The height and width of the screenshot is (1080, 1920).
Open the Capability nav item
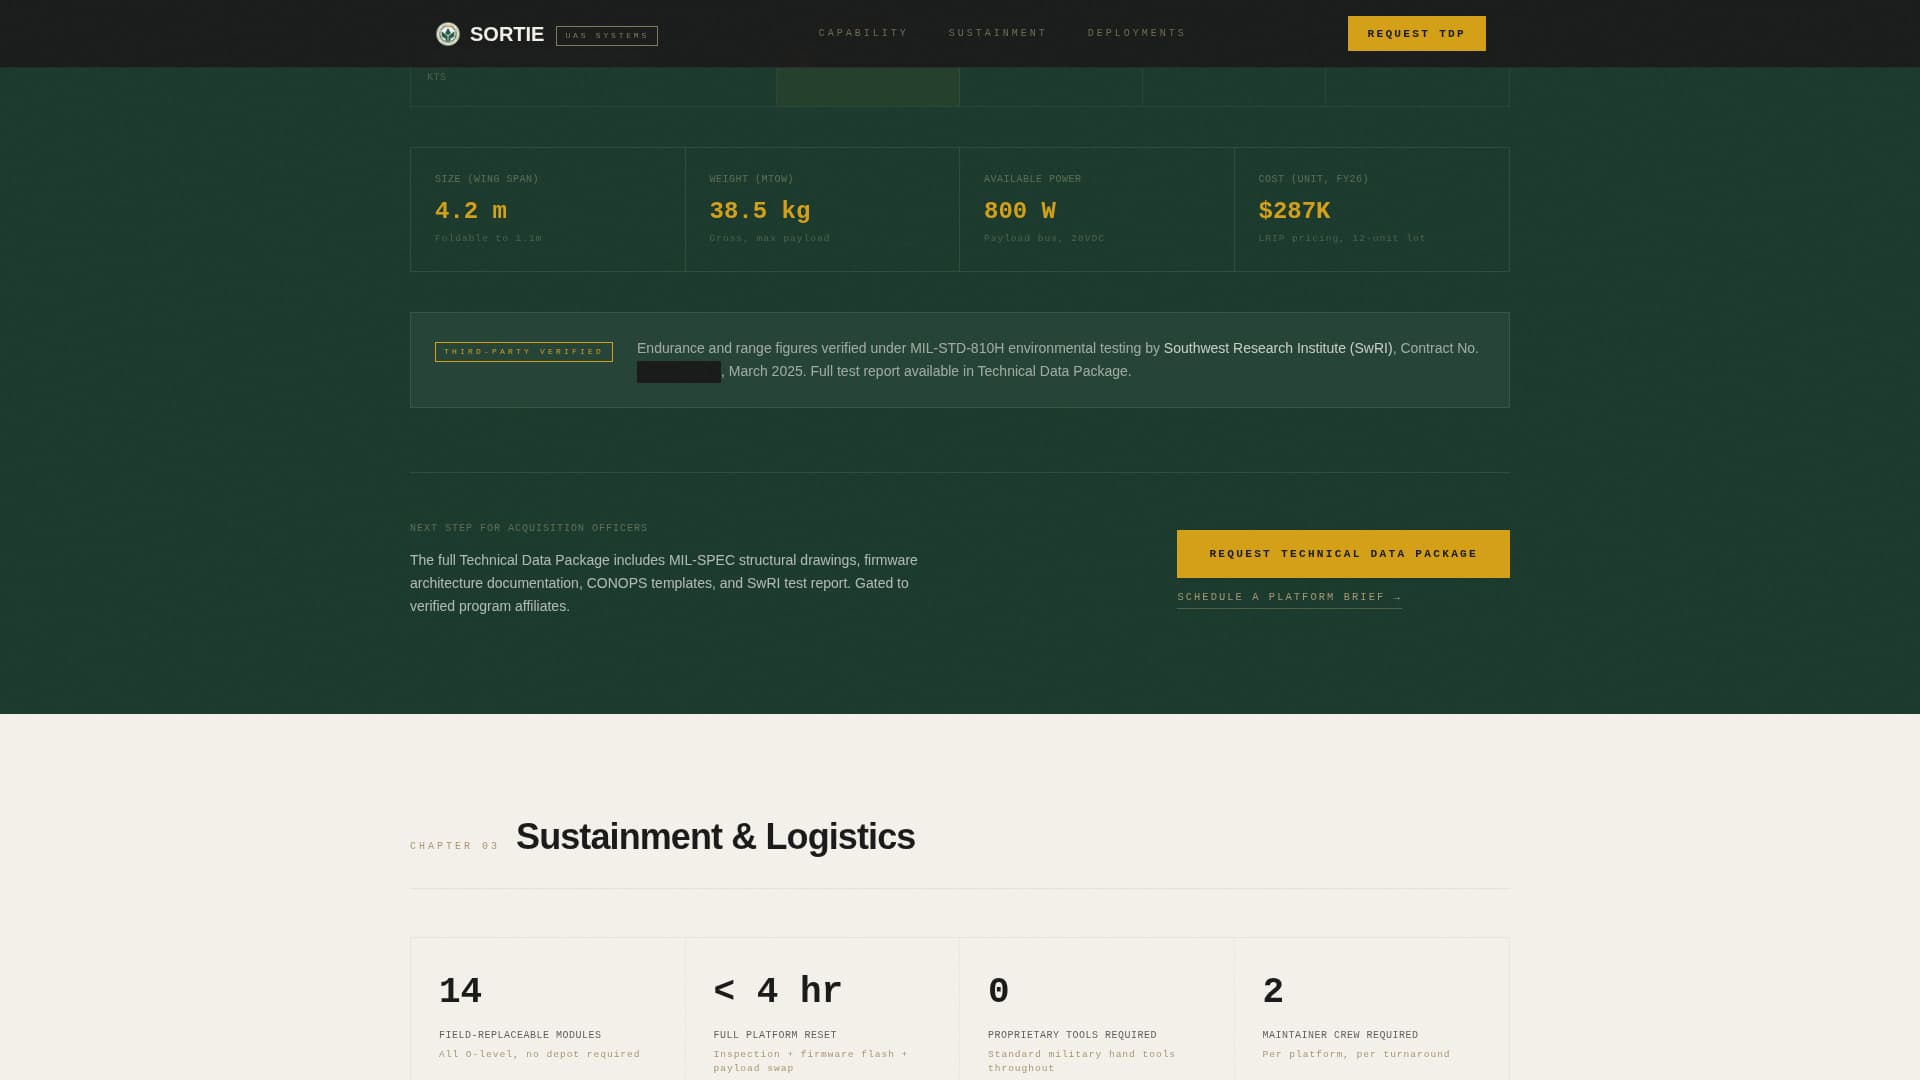tap(863, 33)
